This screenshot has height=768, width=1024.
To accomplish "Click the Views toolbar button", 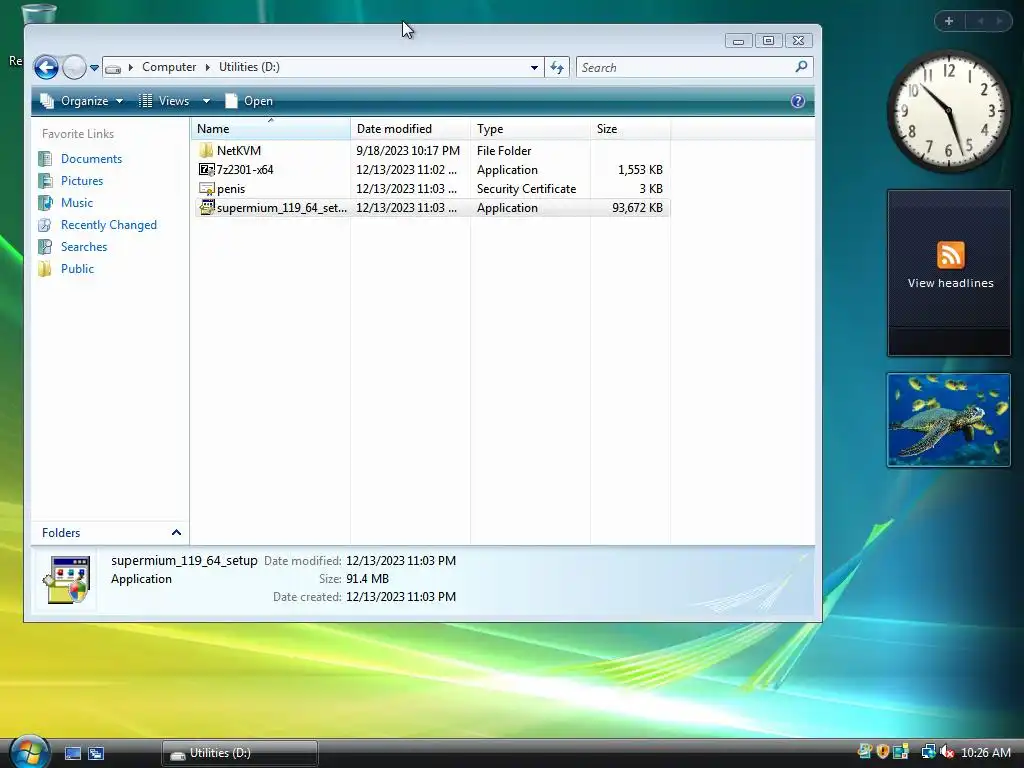I will pos(165,101).
